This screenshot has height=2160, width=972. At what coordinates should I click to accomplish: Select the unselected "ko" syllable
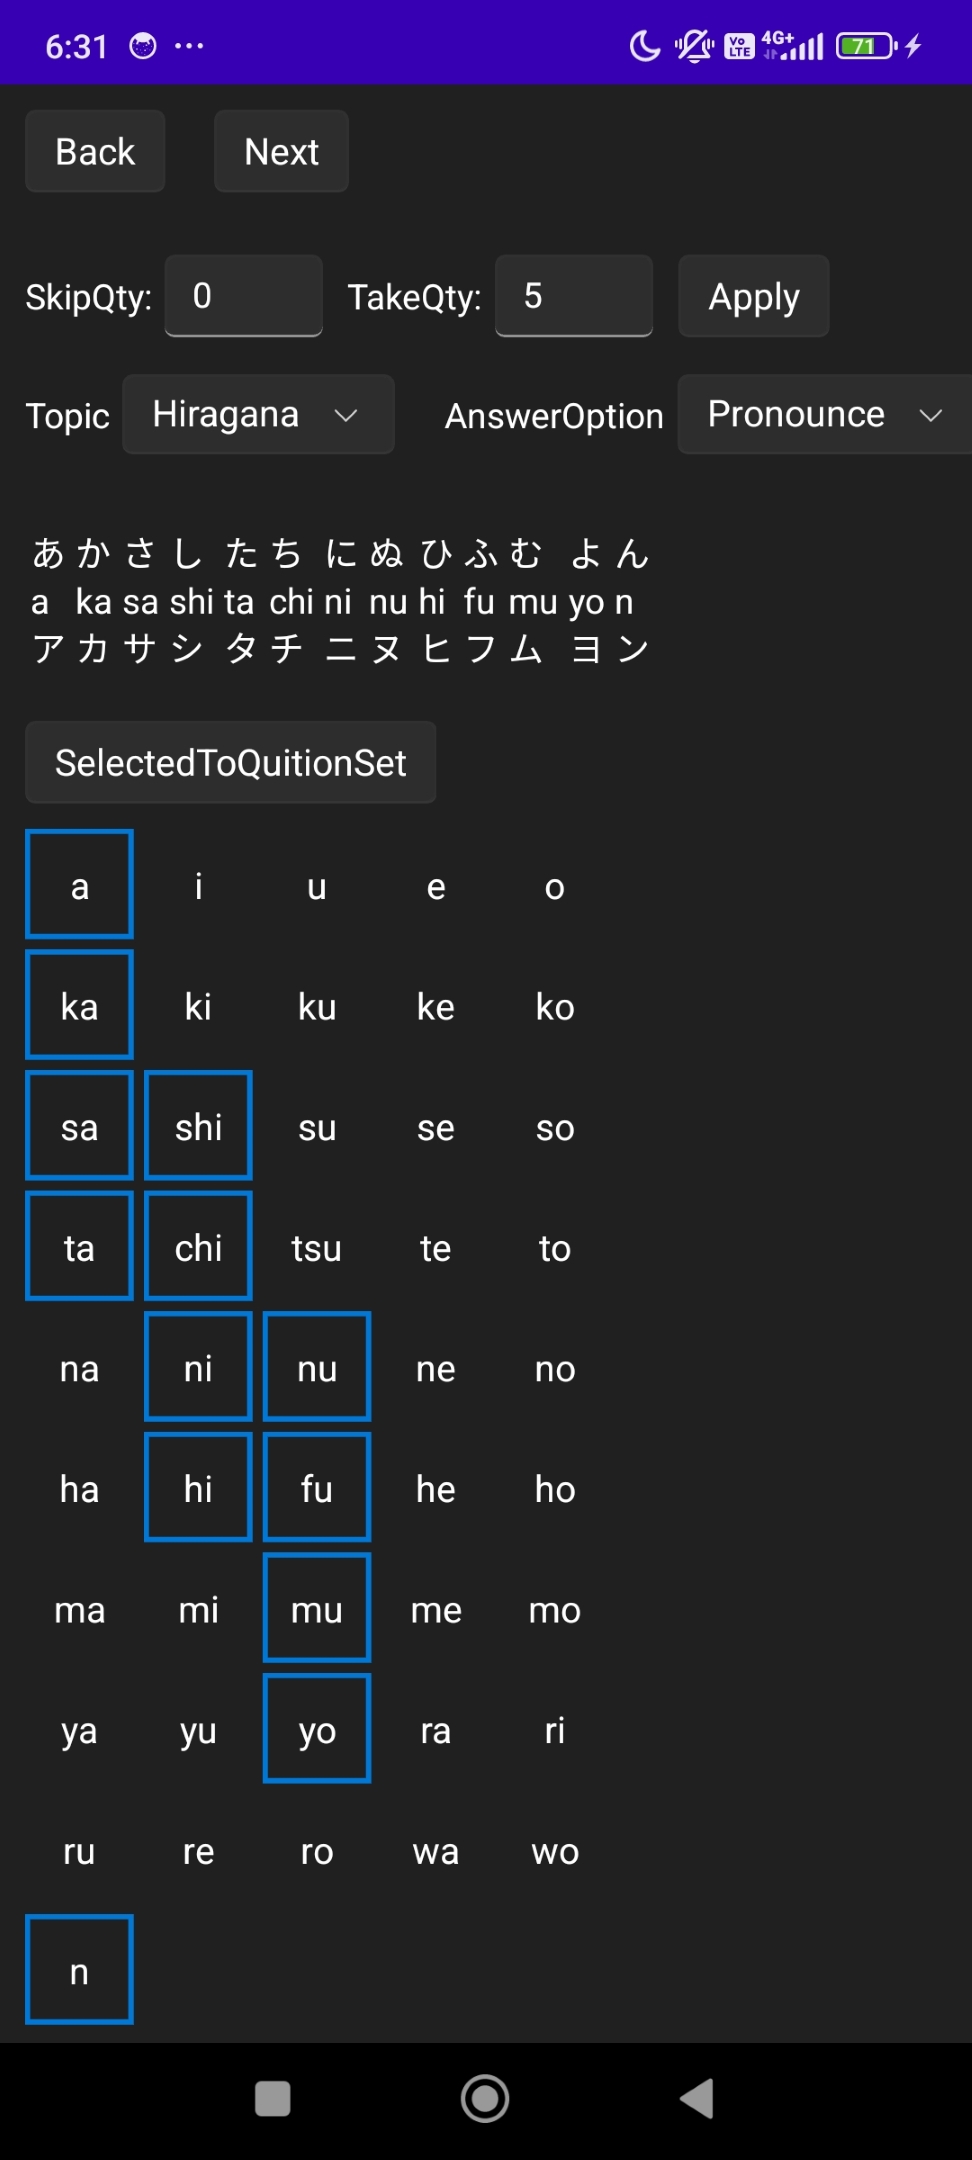555,1006
